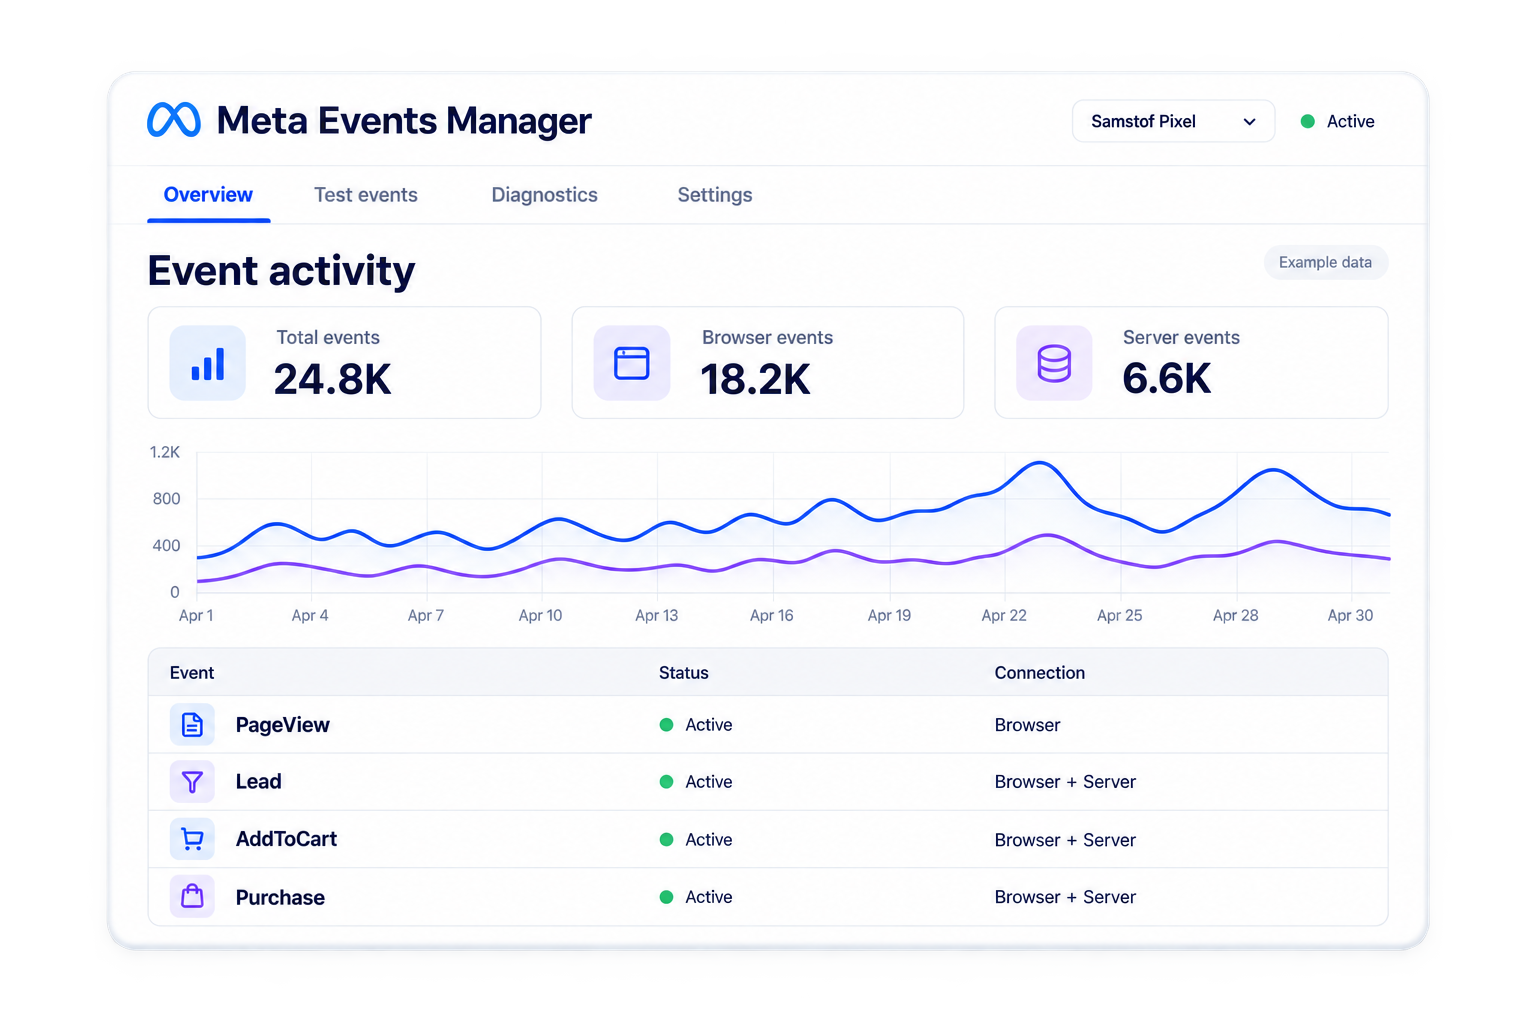Click the Event column header
The width and height of the screenshot is (1536, 1024).
tap(192, 673)
